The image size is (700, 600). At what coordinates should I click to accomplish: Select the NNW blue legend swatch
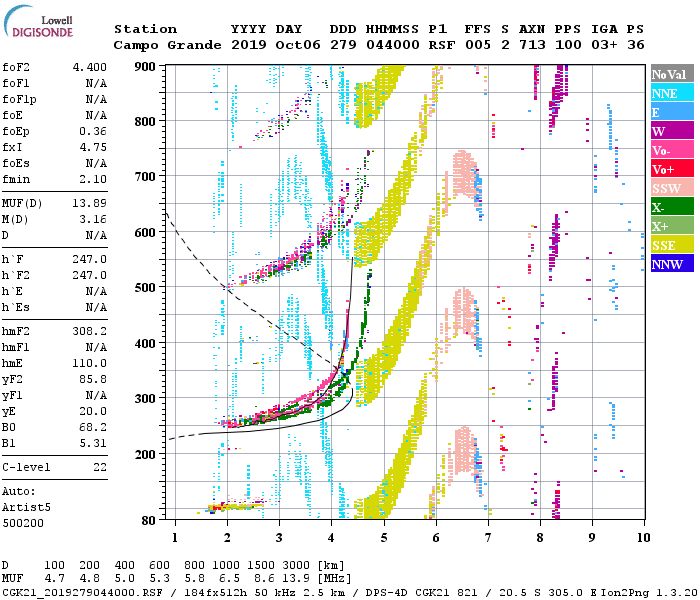[x=672, y=264]
